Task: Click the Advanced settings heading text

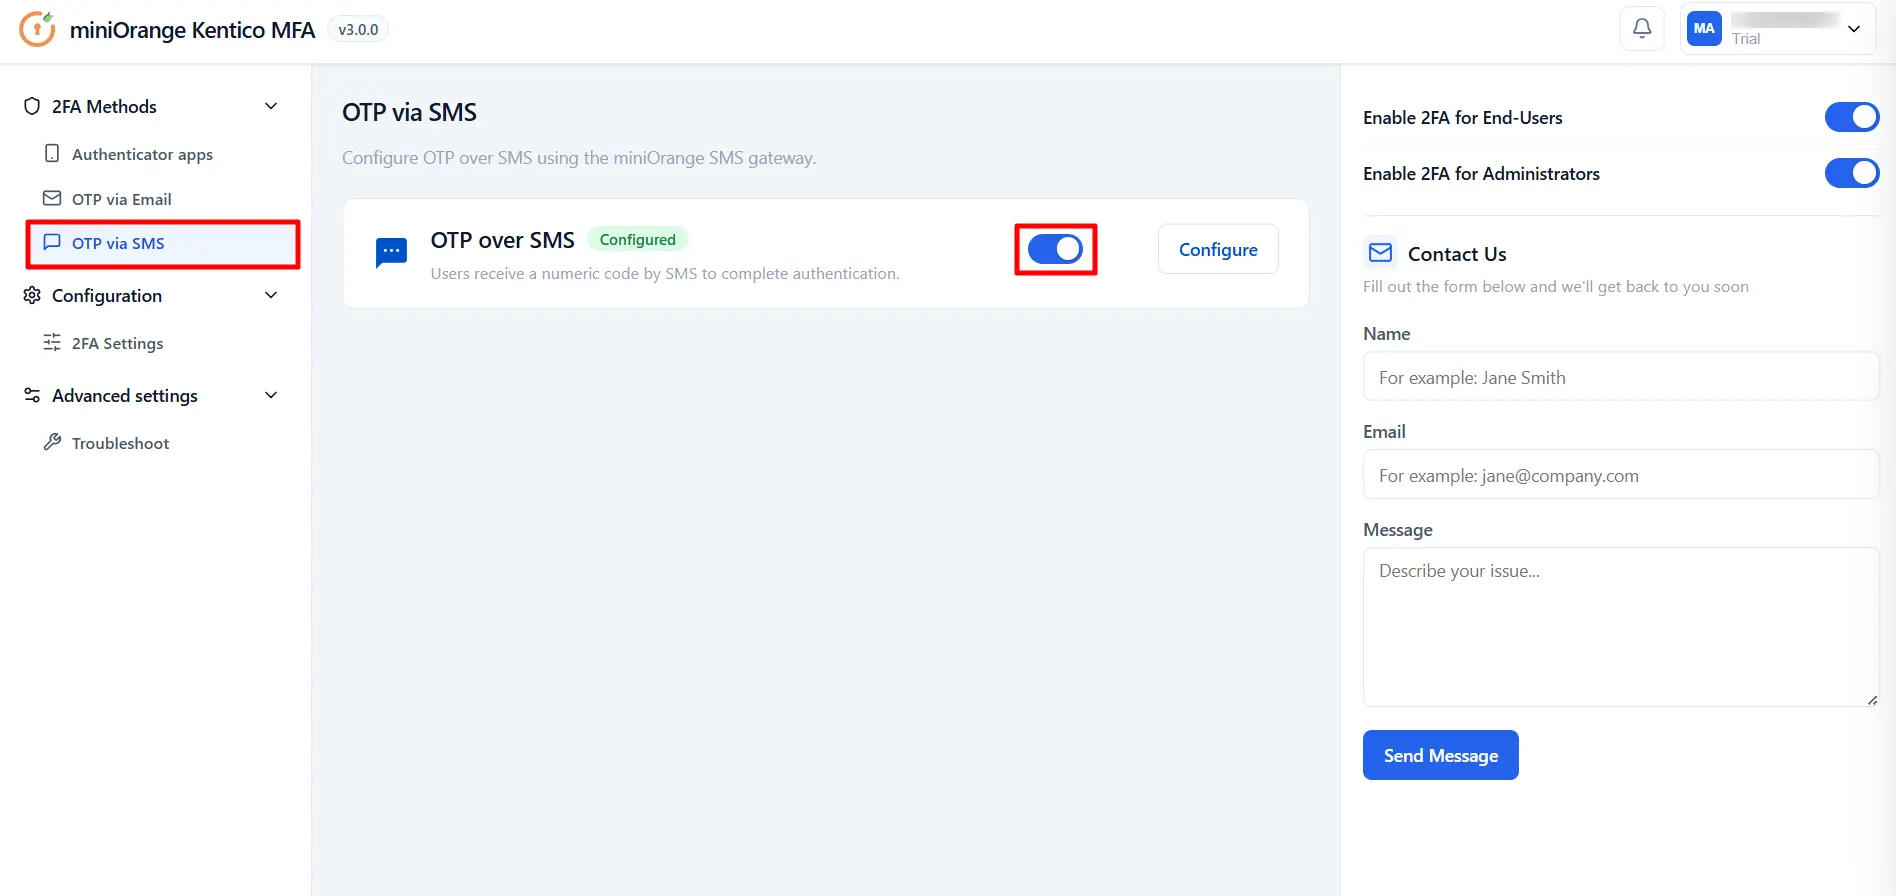Action: [125, 395]
